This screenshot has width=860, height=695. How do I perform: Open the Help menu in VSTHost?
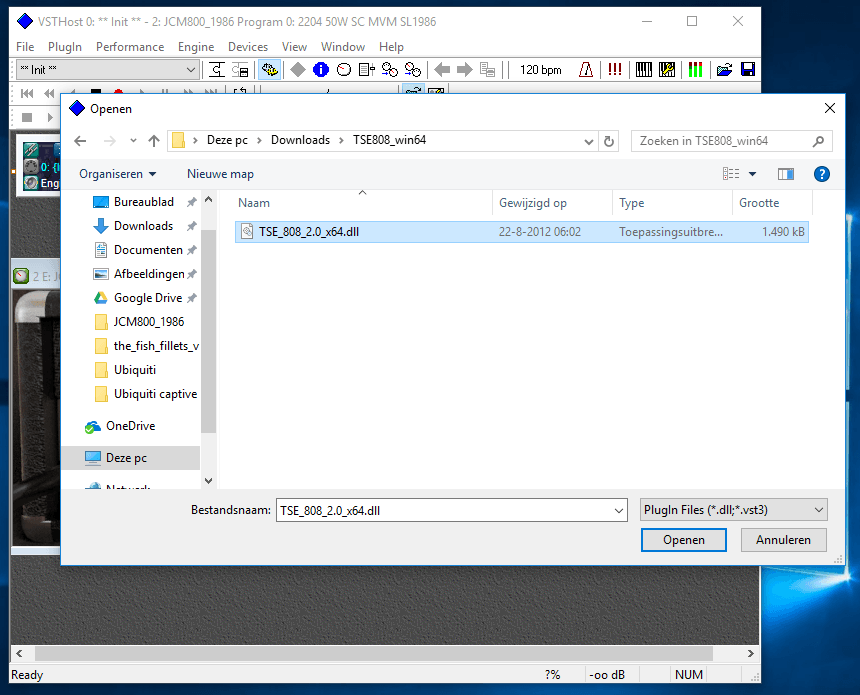click(391, 47)
